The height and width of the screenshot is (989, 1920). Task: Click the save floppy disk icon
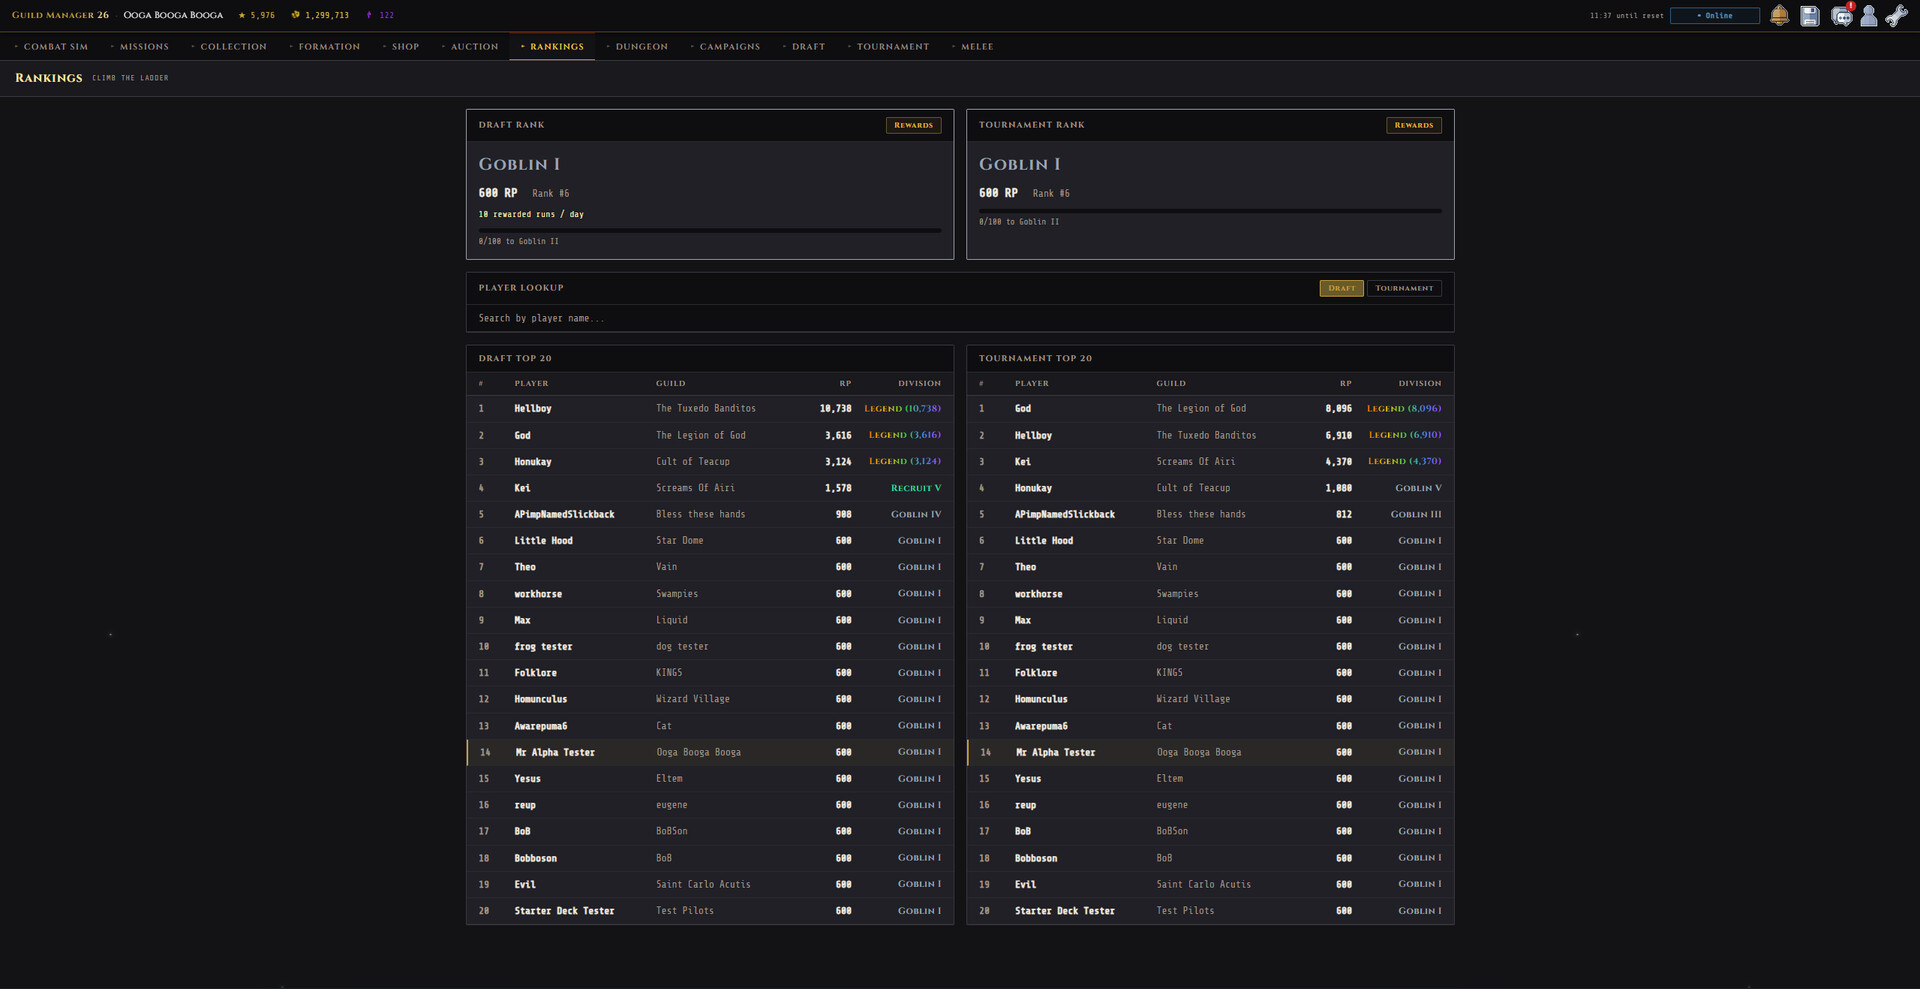click(1809, 16)
